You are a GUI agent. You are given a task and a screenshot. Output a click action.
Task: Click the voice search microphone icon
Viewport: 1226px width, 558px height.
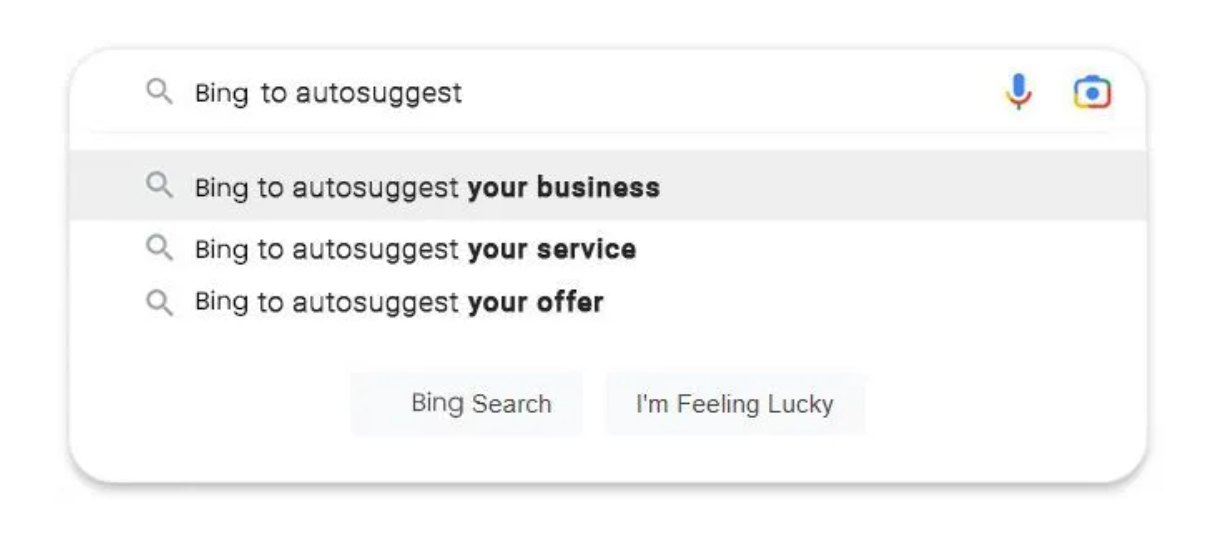pos(1018,93)
